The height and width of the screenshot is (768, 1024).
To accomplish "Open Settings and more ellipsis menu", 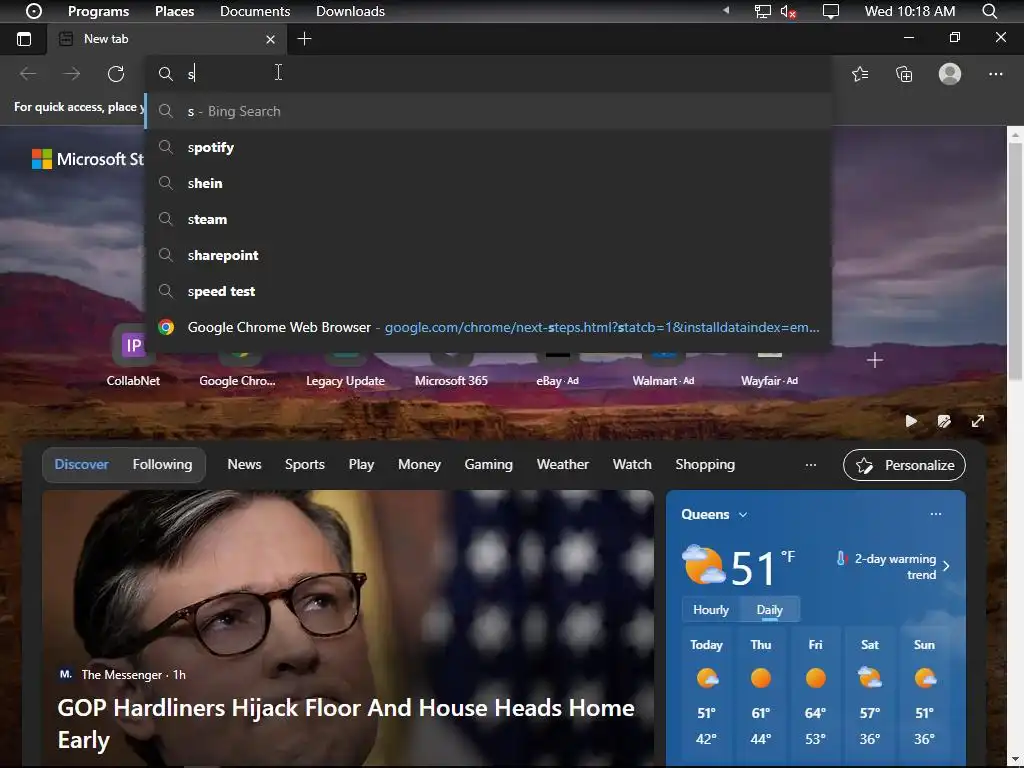I will click(995, 74).
